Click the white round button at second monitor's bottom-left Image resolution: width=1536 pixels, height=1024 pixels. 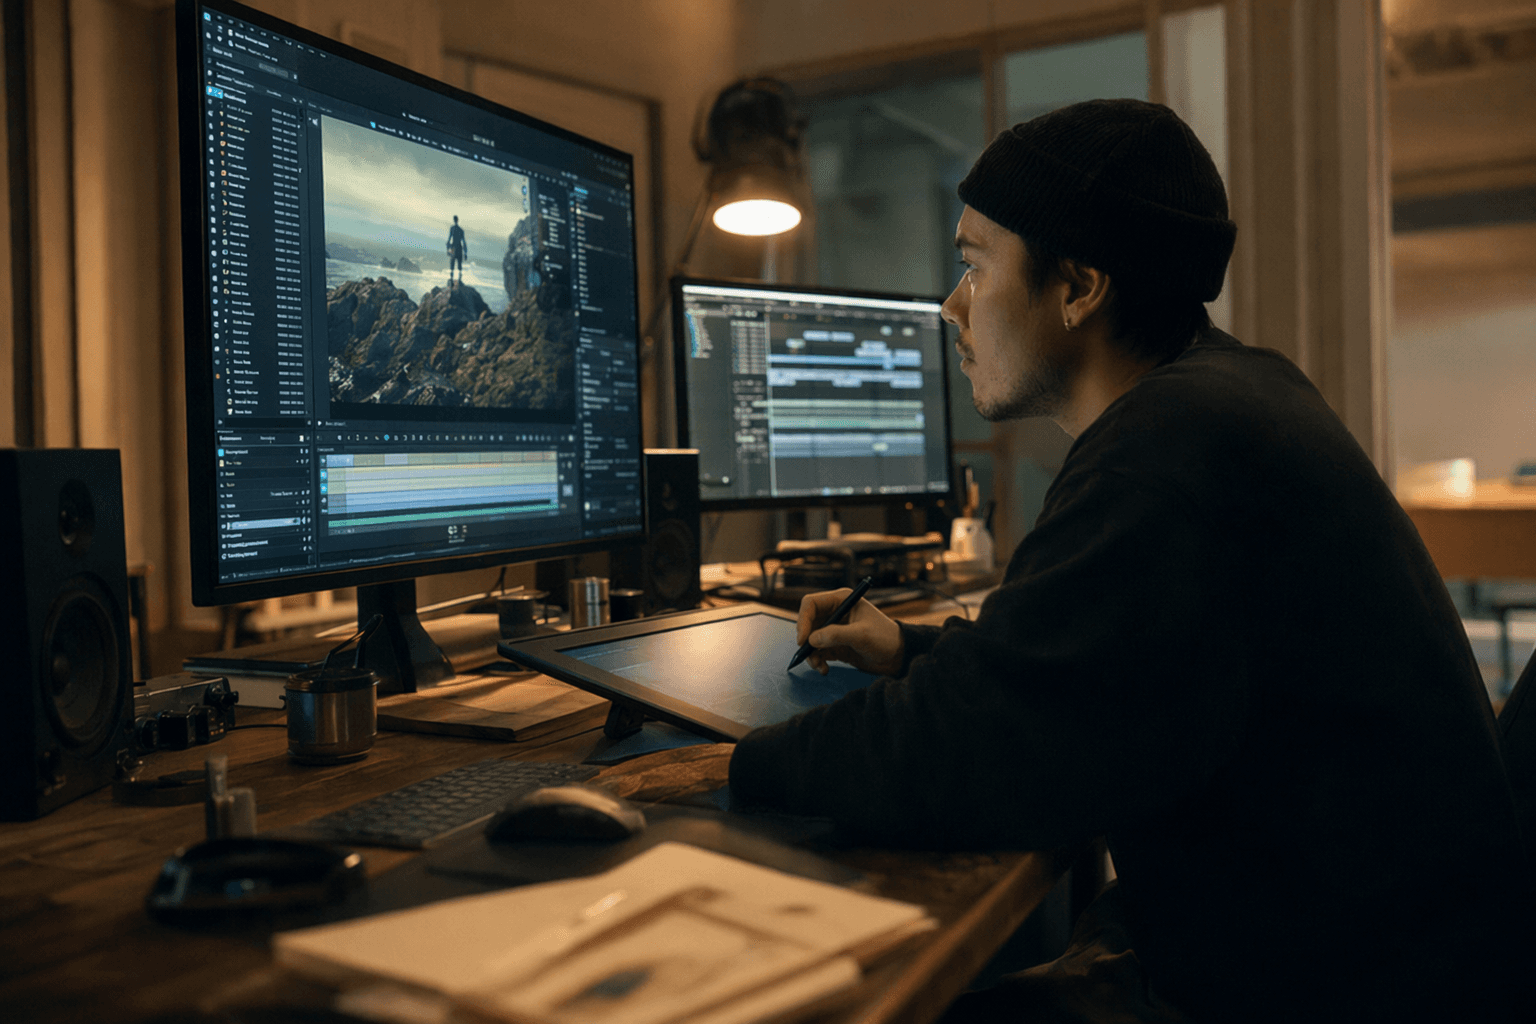723,482
